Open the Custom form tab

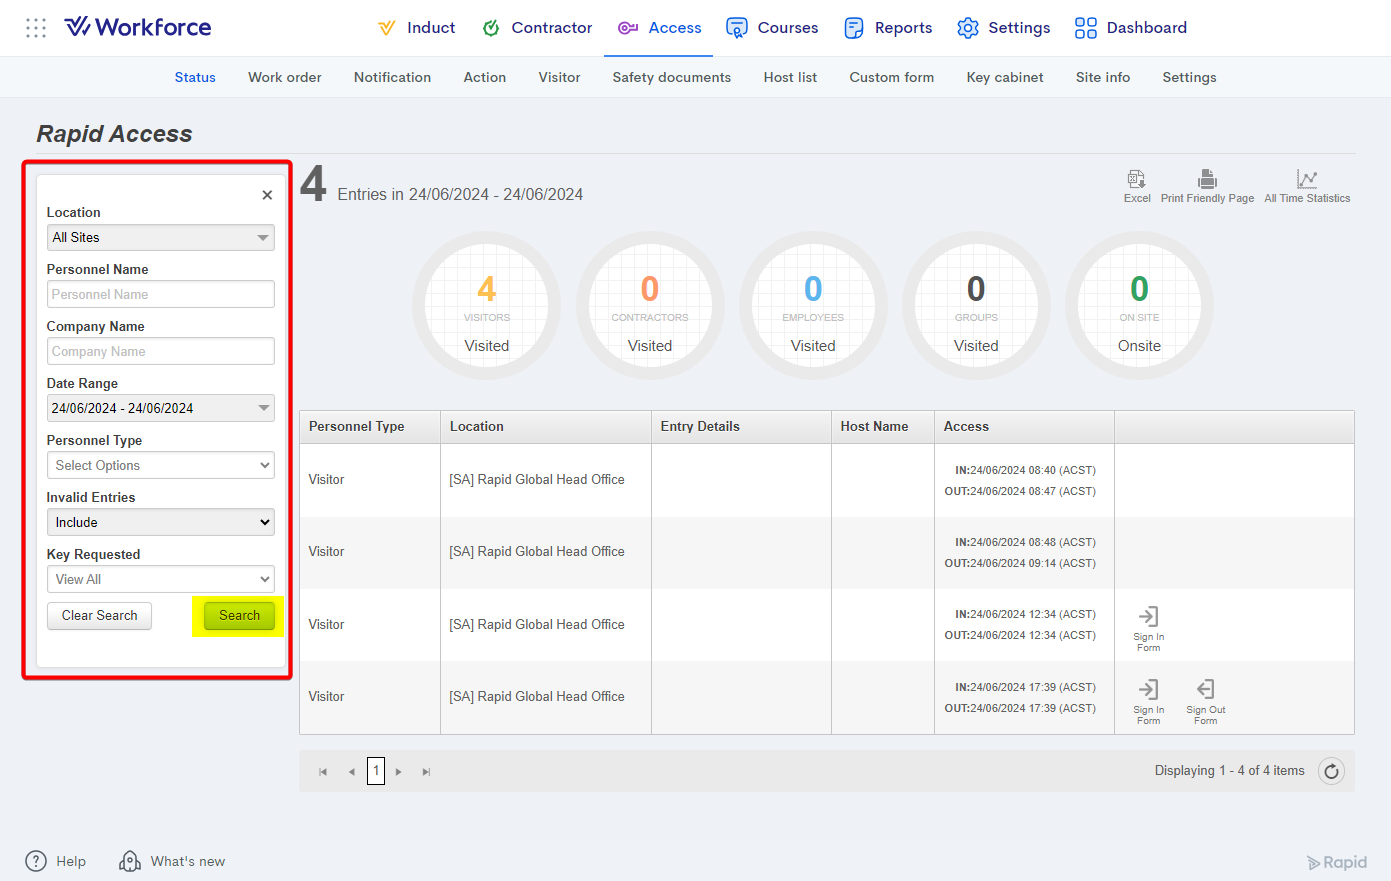(x=892, y=77)
